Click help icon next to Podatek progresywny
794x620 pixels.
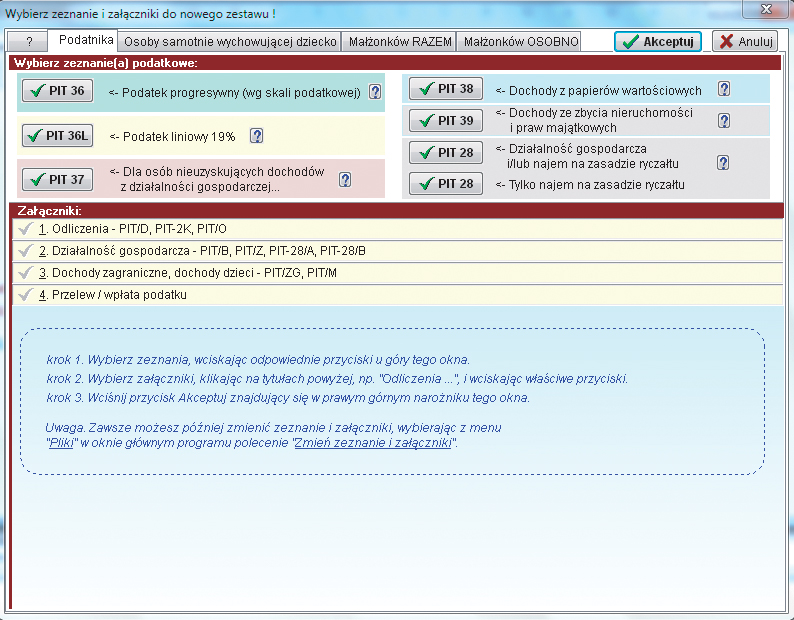coord(375,92)
